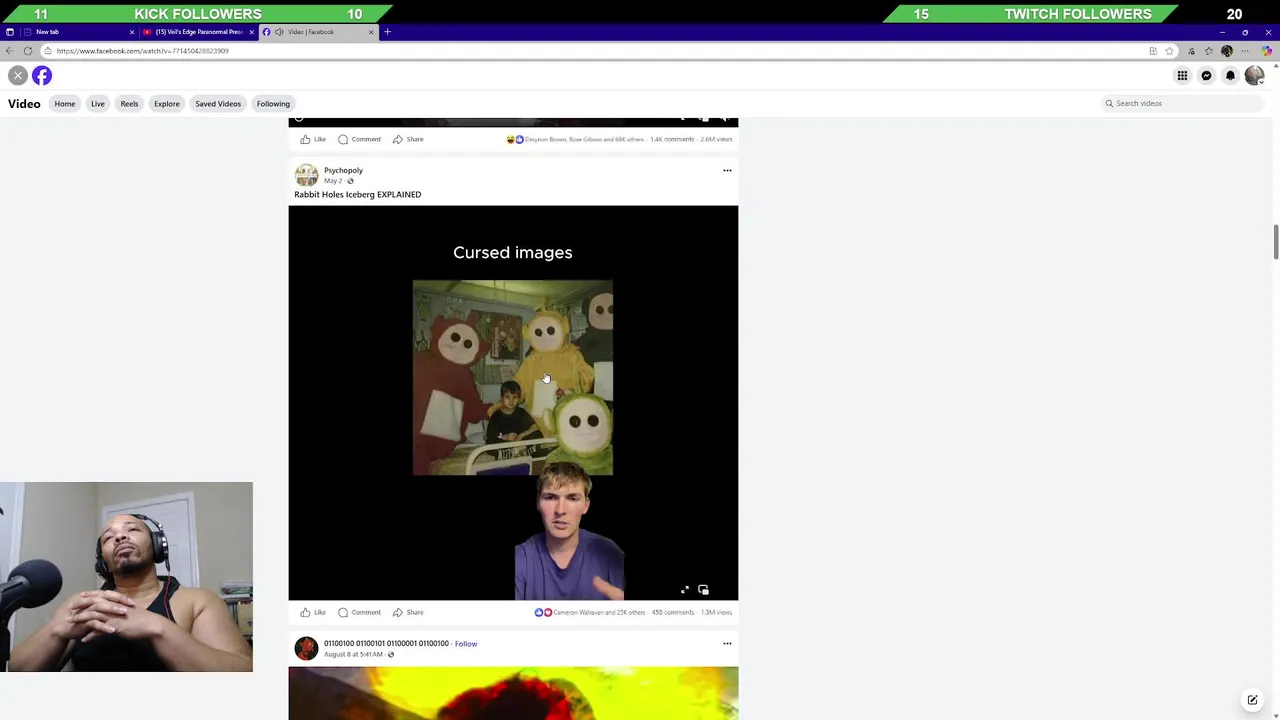Share the Psychopoly video post
The height and width of the screenshot is (720, 1280).
pyautogui.click(x=408, y=612)
